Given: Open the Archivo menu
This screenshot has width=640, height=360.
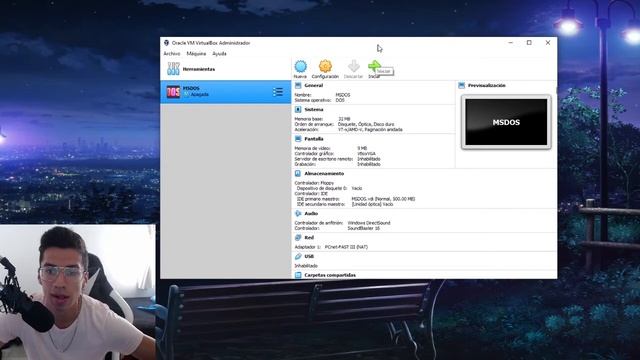Looking at the screenshot, I should click(x=172, y=53).
